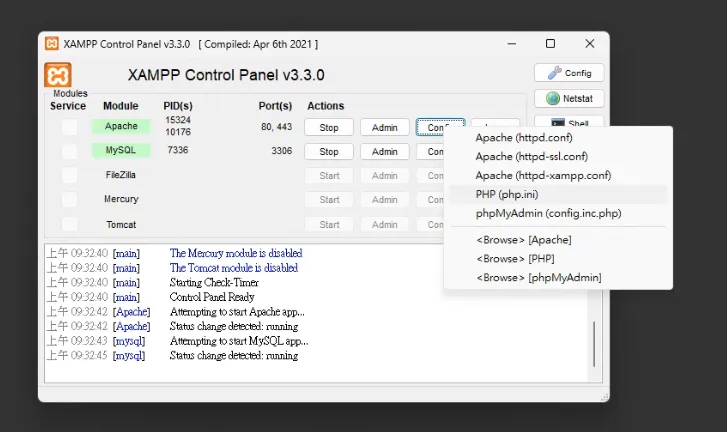Click log line 'Starting Check-Timer'
This screenshot has width=727, height=432.
coord(214,282)
